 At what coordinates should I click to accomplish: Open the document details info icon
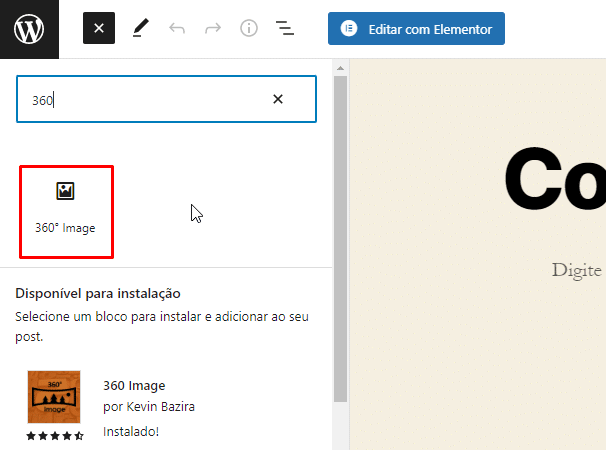click(248, 29)
